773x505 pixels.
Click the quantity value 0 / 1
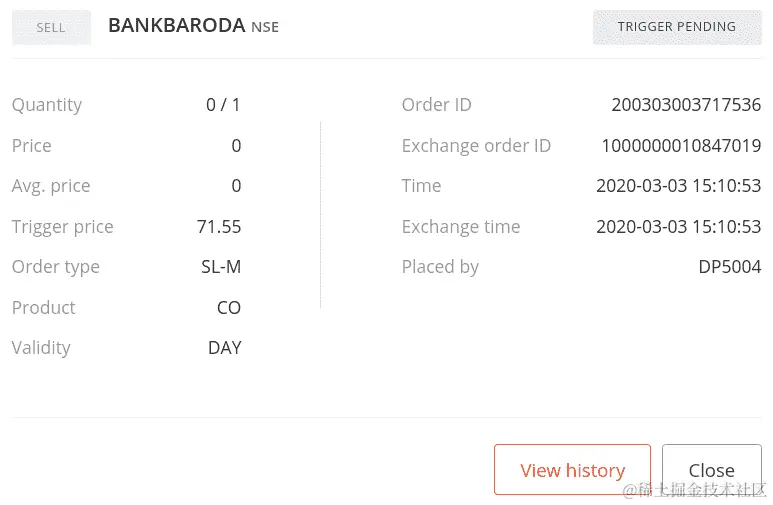(x=223, y=105)
